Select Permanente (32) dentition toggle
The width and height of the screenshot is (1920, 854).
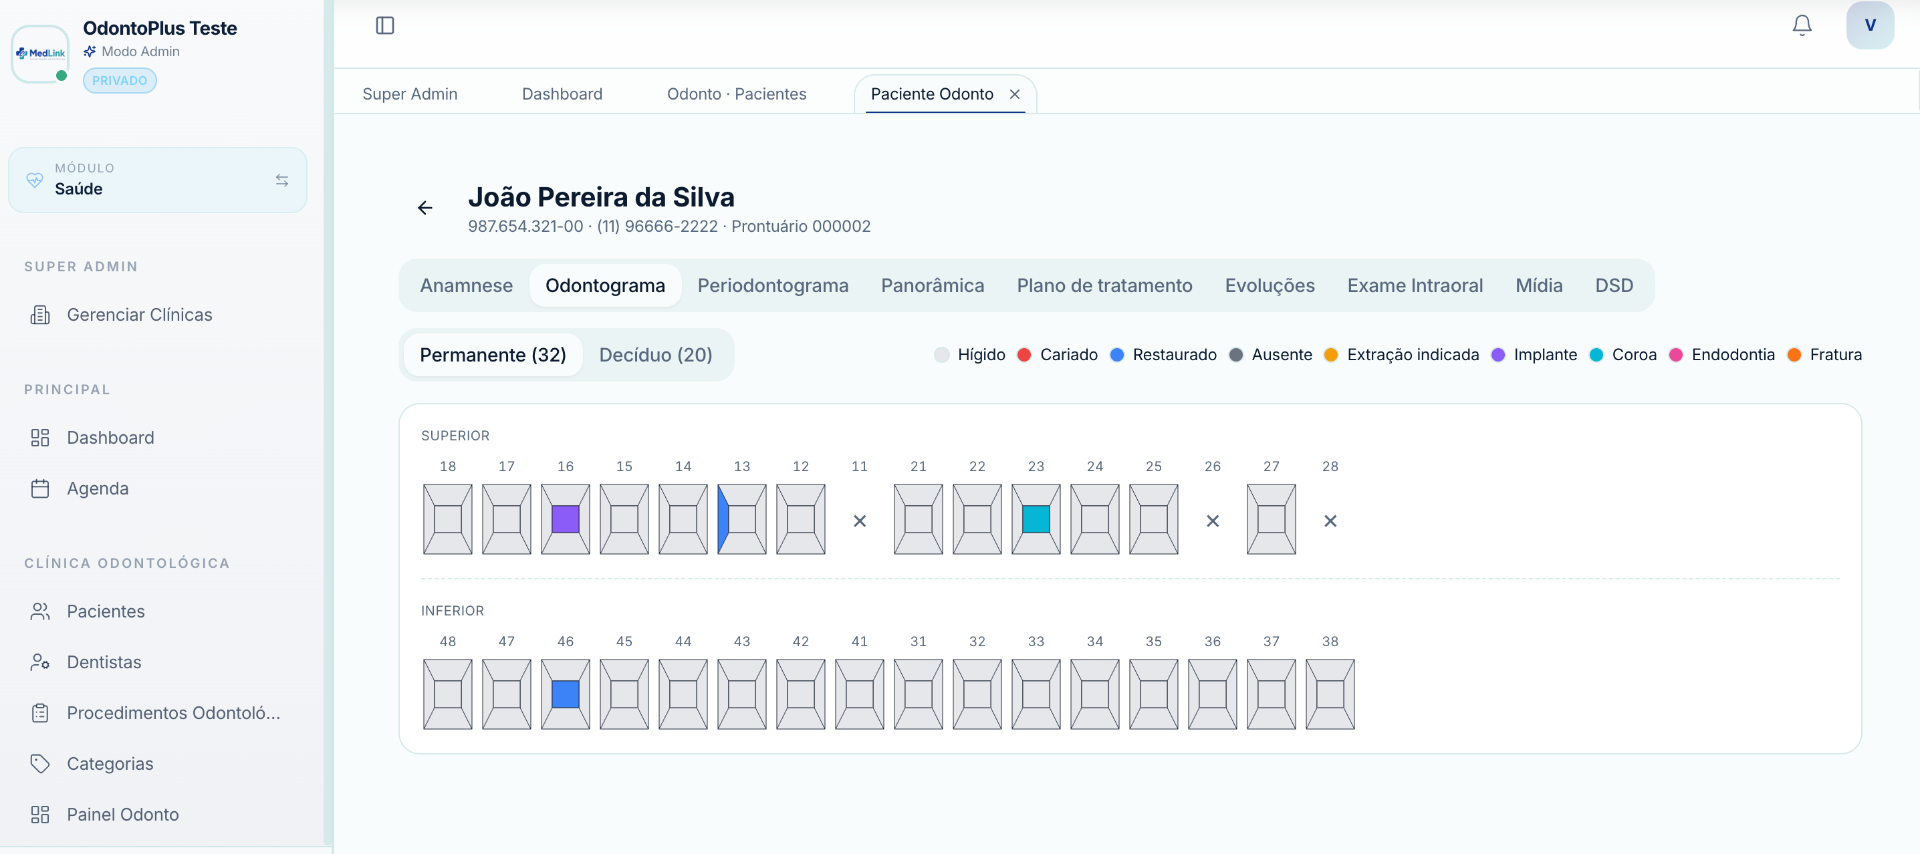493,355
